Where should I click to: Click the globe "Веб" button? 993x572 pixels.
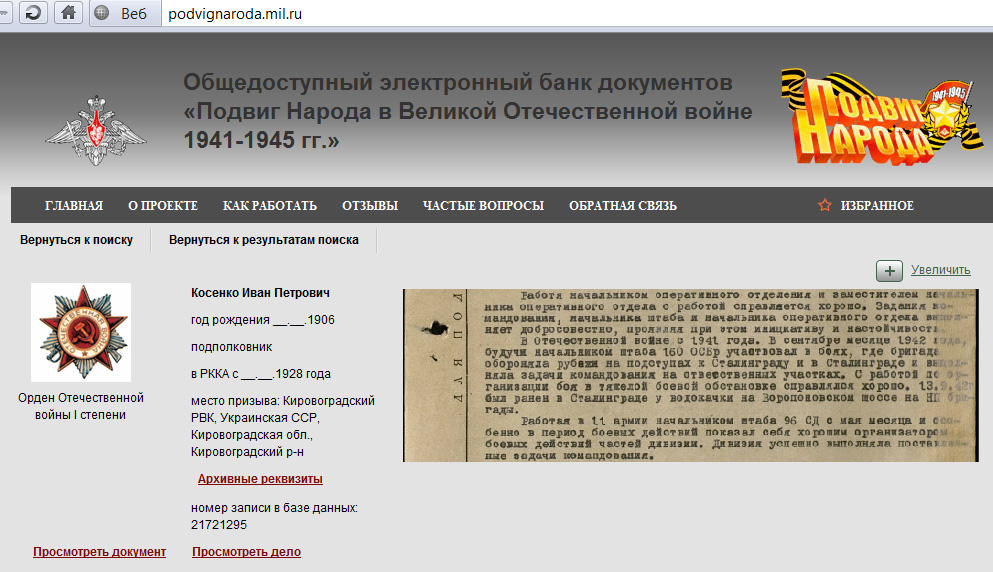click(120, 14)
